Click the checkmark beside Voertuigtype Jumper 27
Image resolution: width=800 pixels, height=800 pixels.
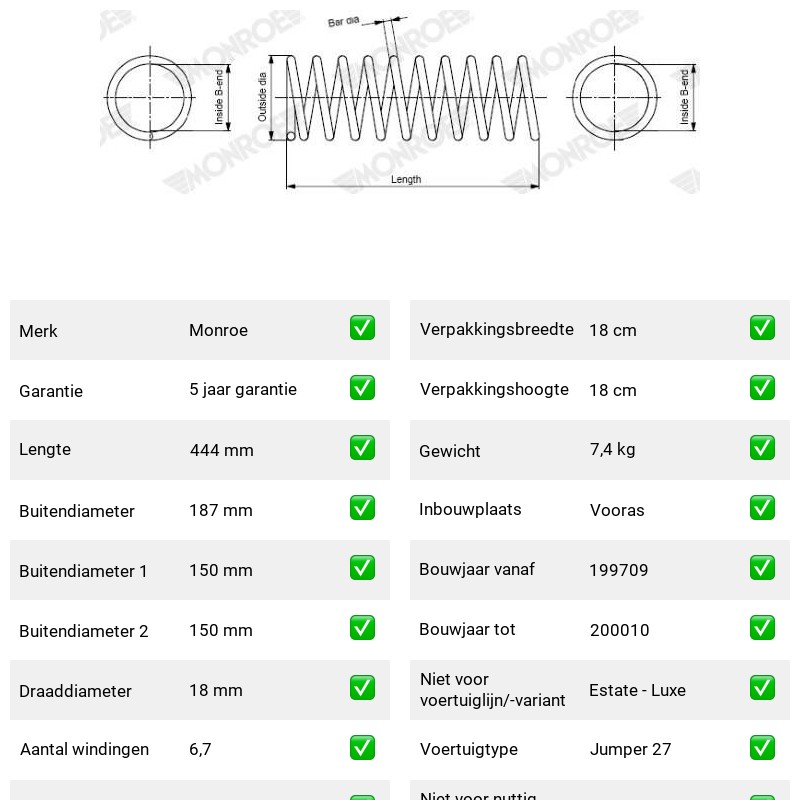tap(762, 747)
